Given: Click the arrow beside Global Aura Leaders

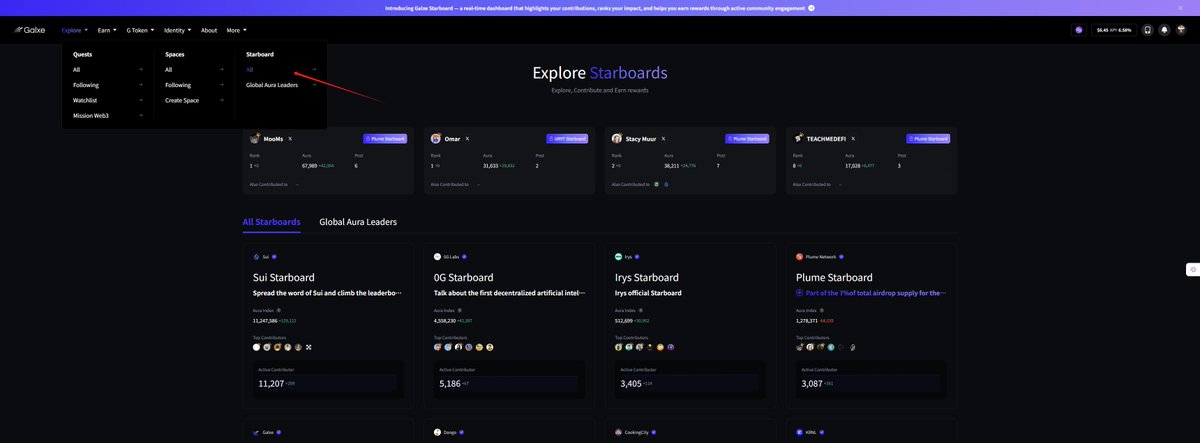Looking at the screenshot, I should [314, 85].
